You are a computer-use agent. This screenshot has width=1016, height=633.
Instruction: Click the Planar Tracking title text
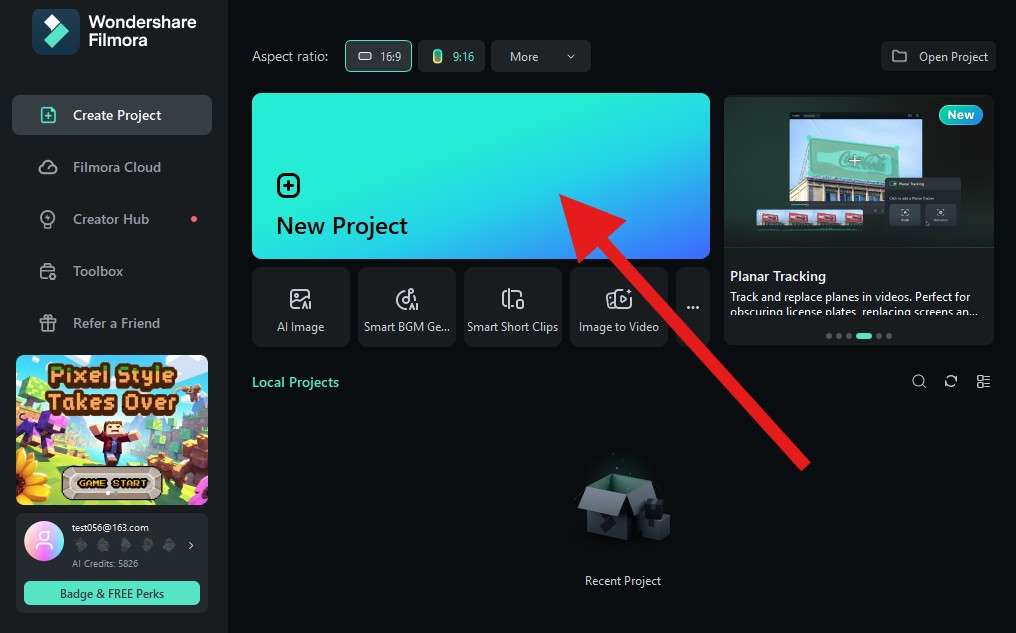coord(778,276)
